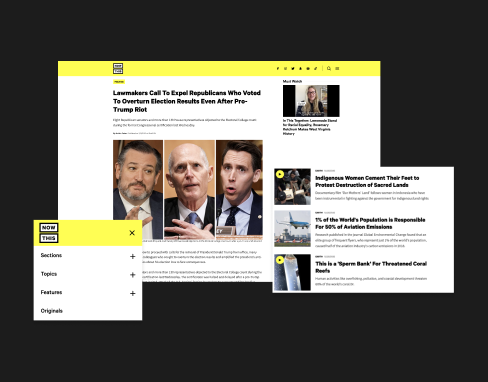The width and height of the screenshot is (488, 382).
Task: Open the hamburger menu icon in header
Action: coord(337,69)
